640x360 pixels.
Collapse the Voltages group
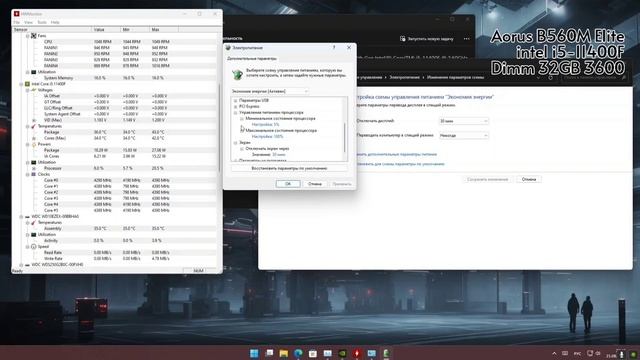pyautogui.click(x=28, y=90)
